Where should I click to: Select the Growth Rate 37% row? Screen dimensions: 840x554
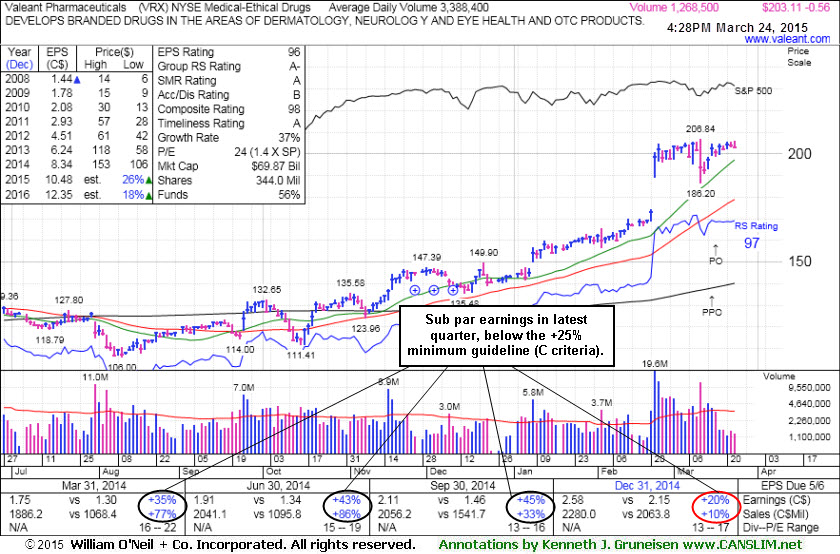tap(229, 138)
